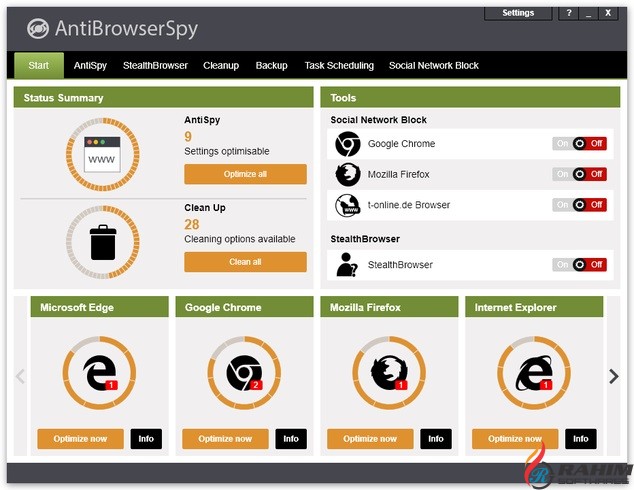The width and height of the screenshot is (634, 490).
Task: Optimize Mozilla Firefox now
Action: click(x=370, y=439)
